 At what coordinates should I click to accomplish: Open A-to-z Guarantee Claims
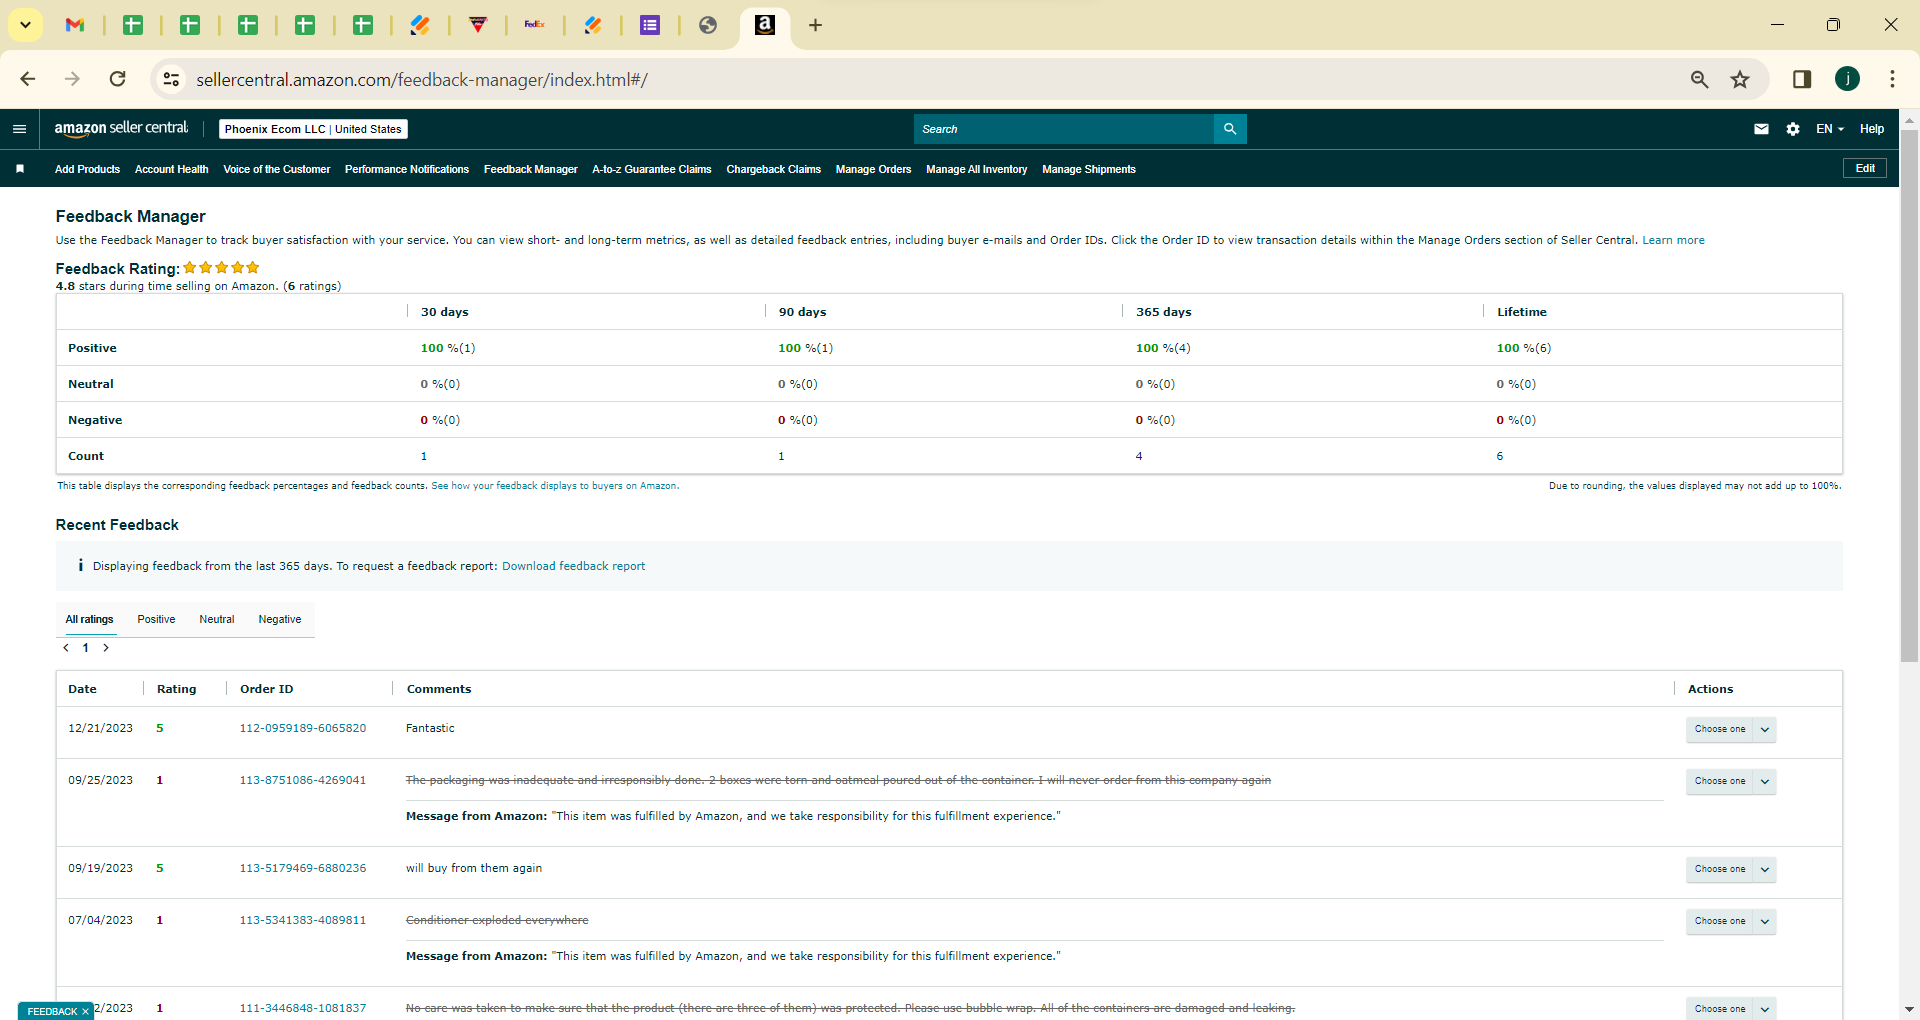pyautogui.click(x=652, y=169)
